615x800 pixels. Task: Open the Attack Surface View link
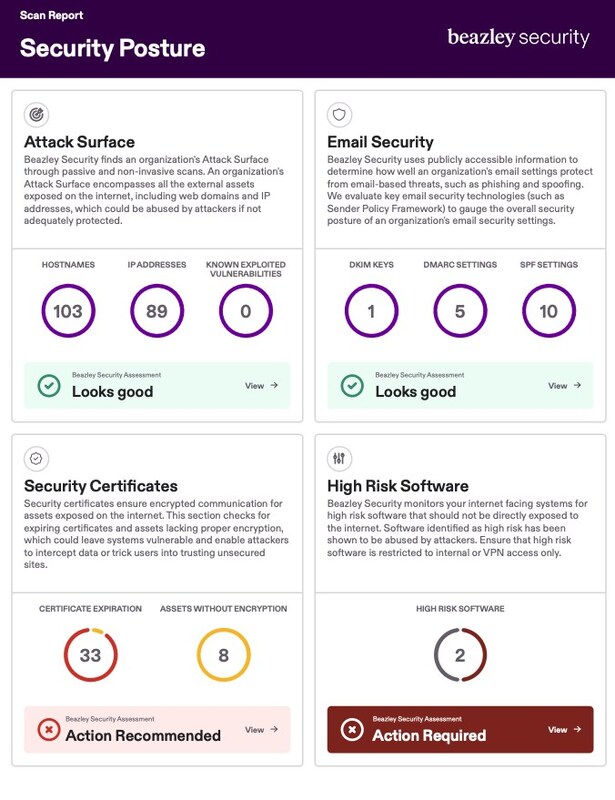(x=261, y=385)
